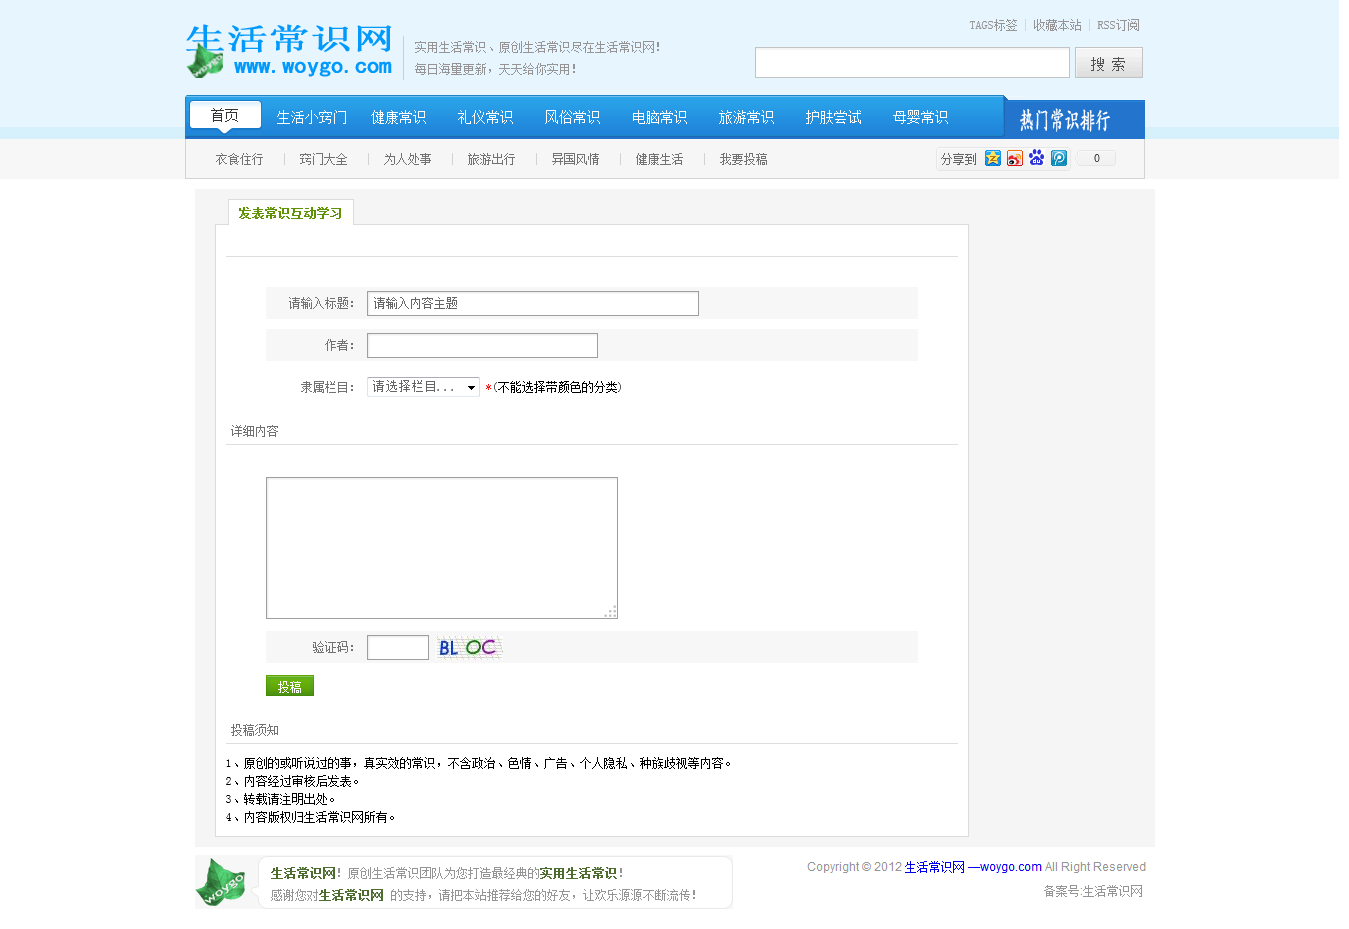Open the 母婴常识 nav item
The height and width of the screenshot is (929, 1349).
921,117
